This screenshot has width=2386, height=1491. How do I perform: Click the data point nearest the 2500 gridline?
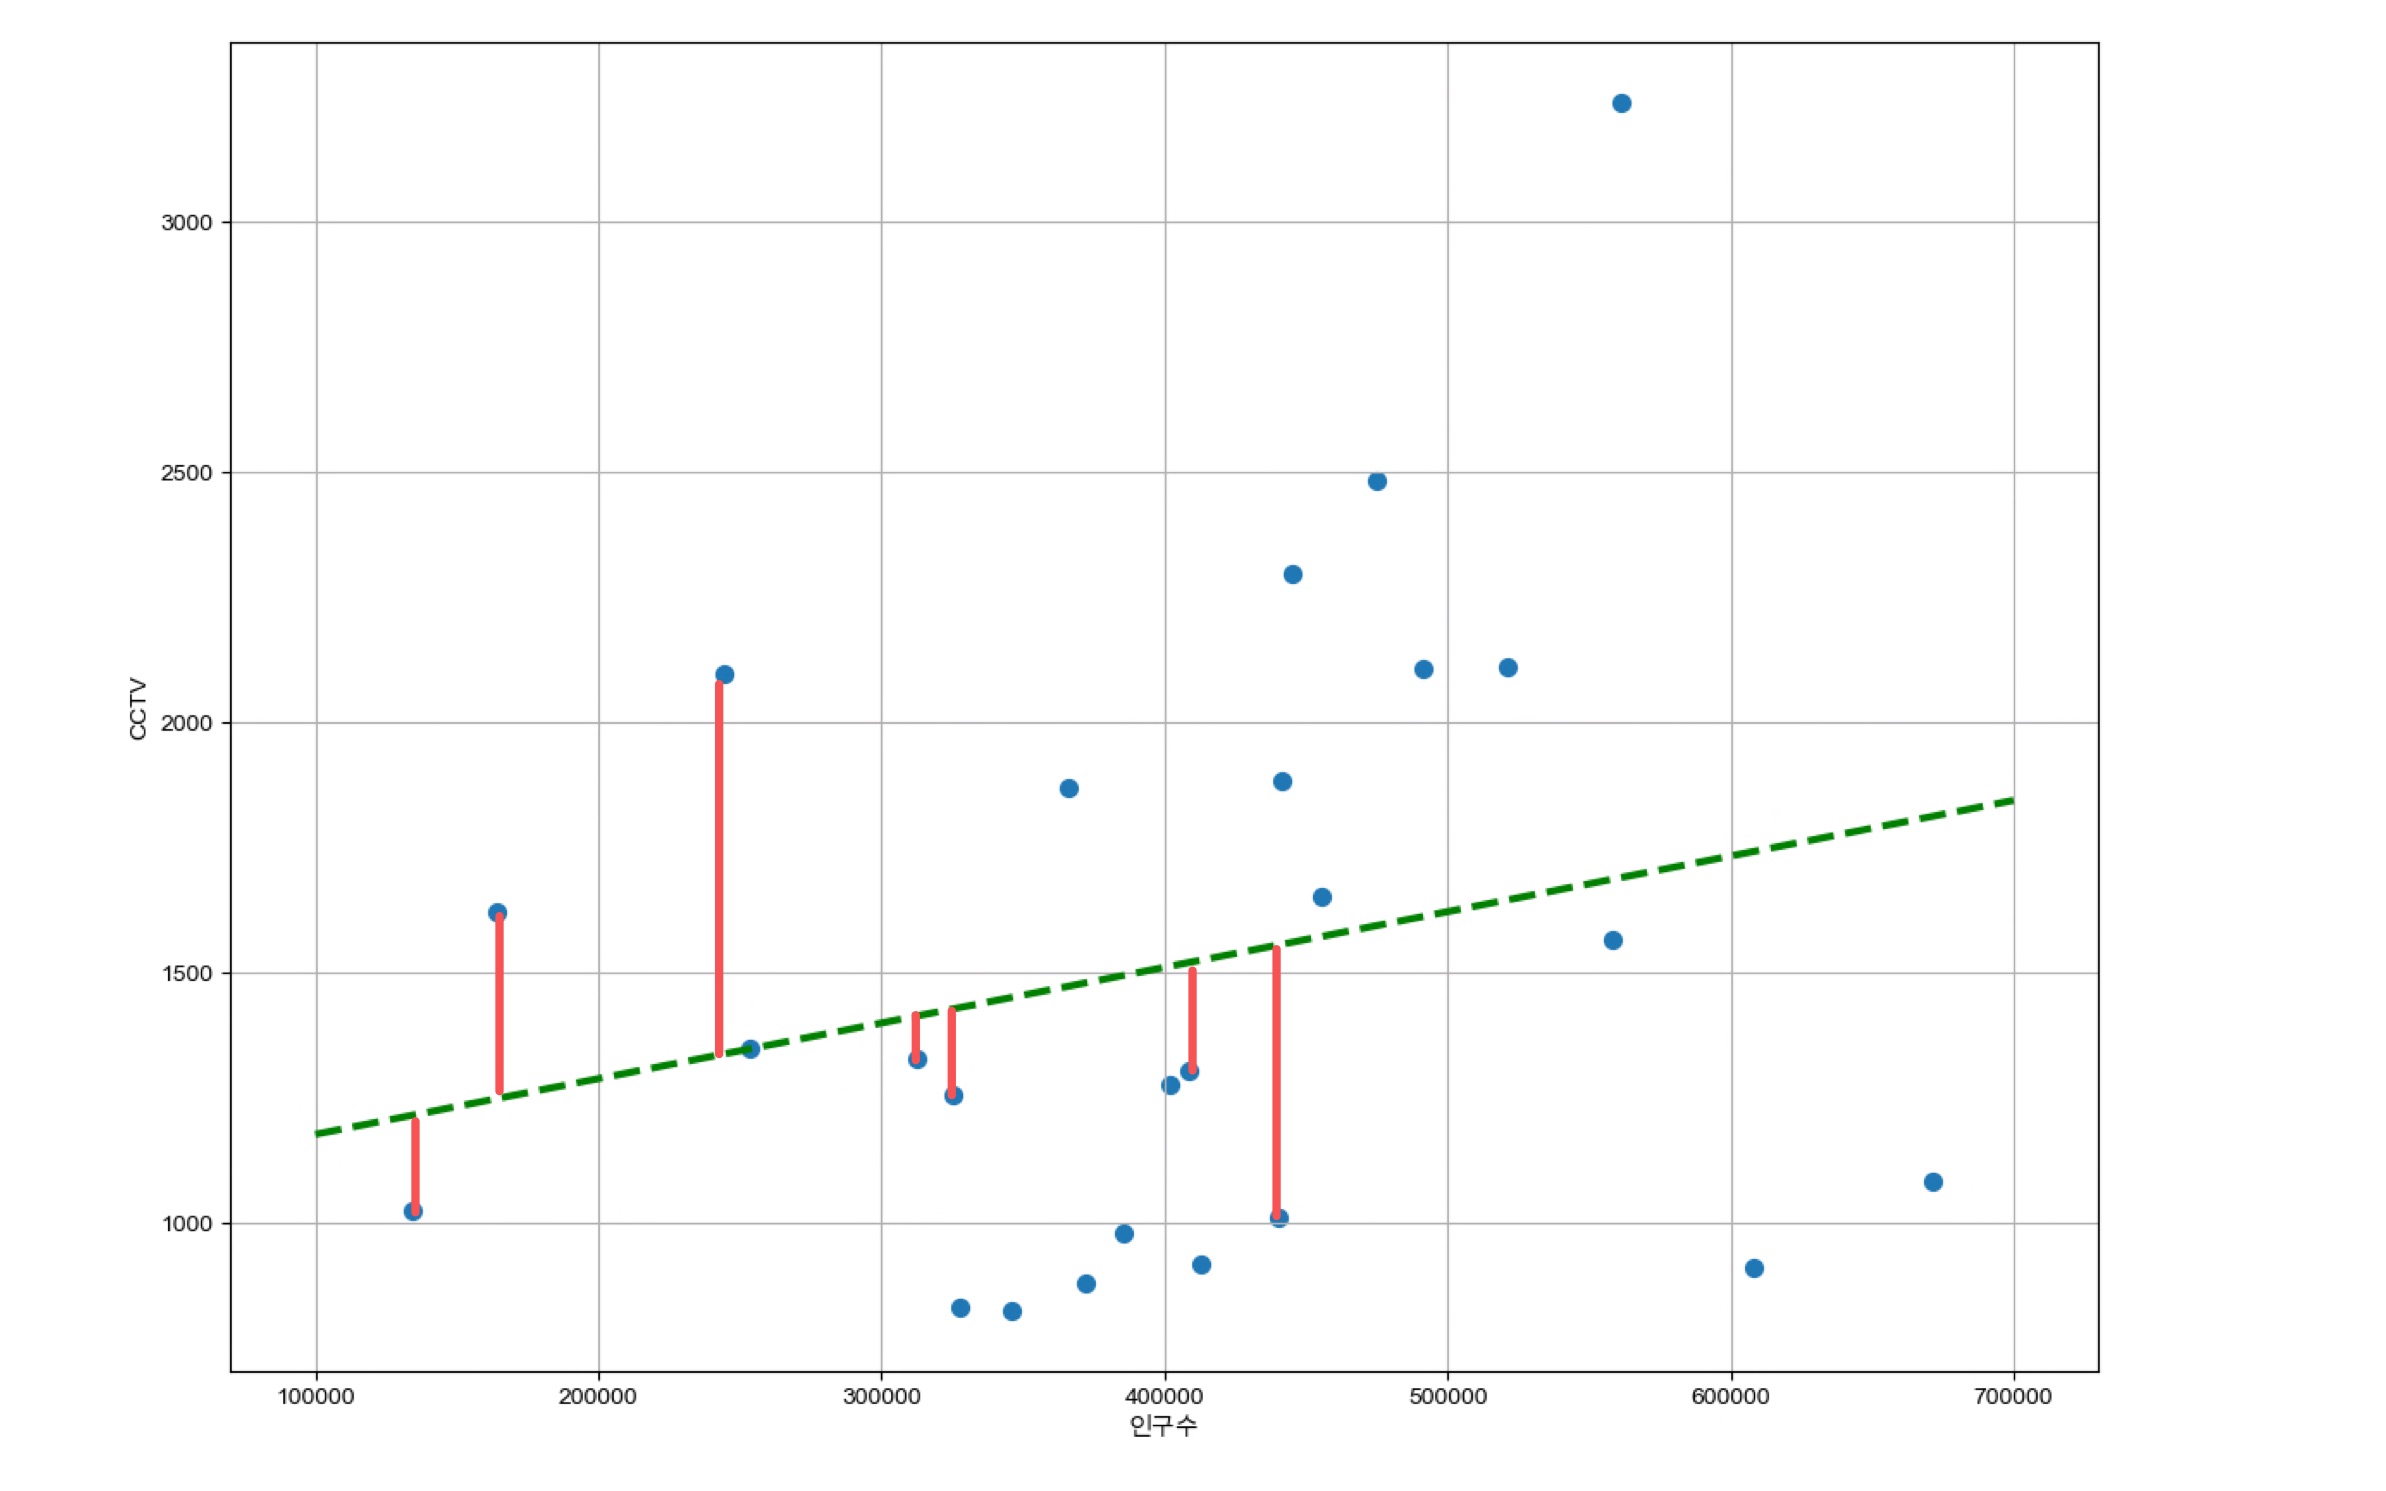[x=1377, y=482]
